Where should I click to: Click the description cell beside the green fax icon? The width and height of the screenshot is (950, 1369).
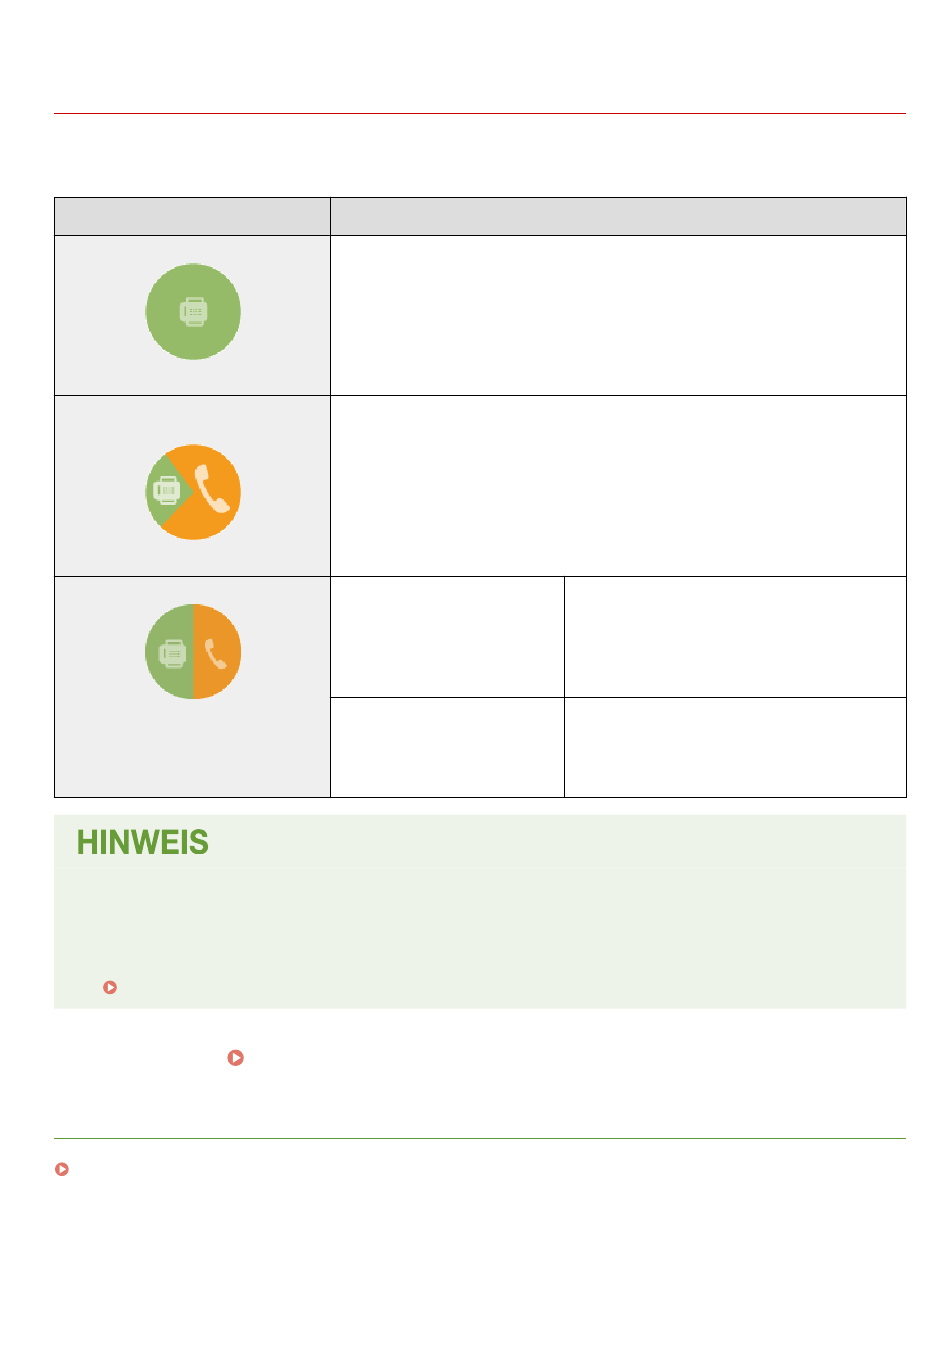coord(618,315)
